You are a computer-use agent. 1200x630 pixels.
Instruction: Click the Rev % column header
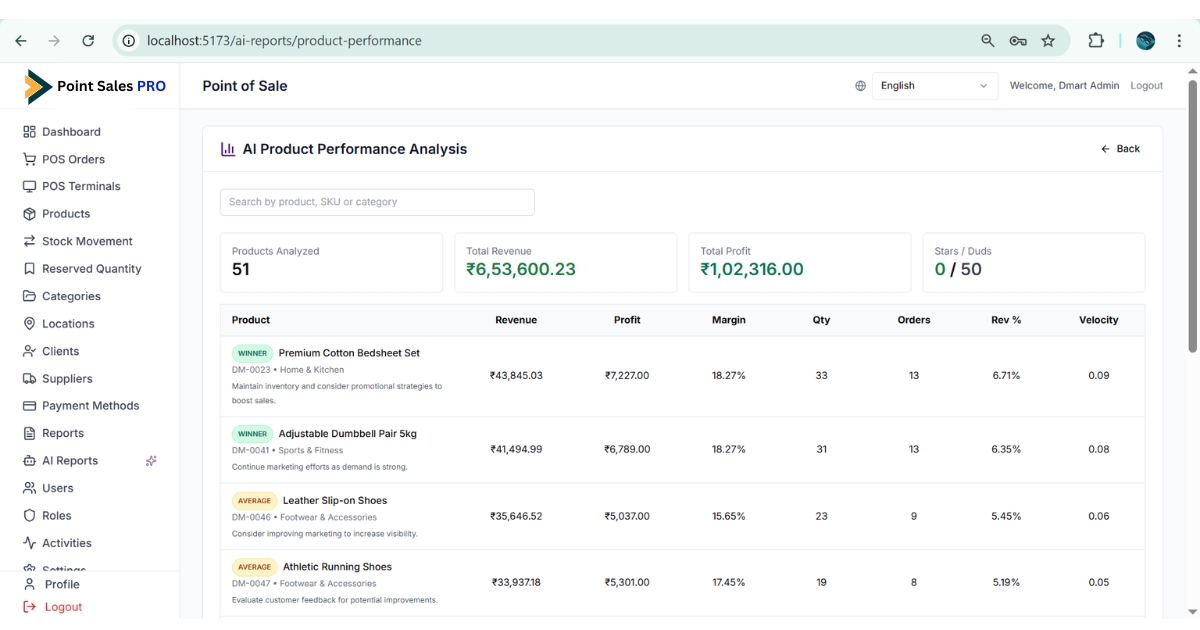pos(1006,320)
